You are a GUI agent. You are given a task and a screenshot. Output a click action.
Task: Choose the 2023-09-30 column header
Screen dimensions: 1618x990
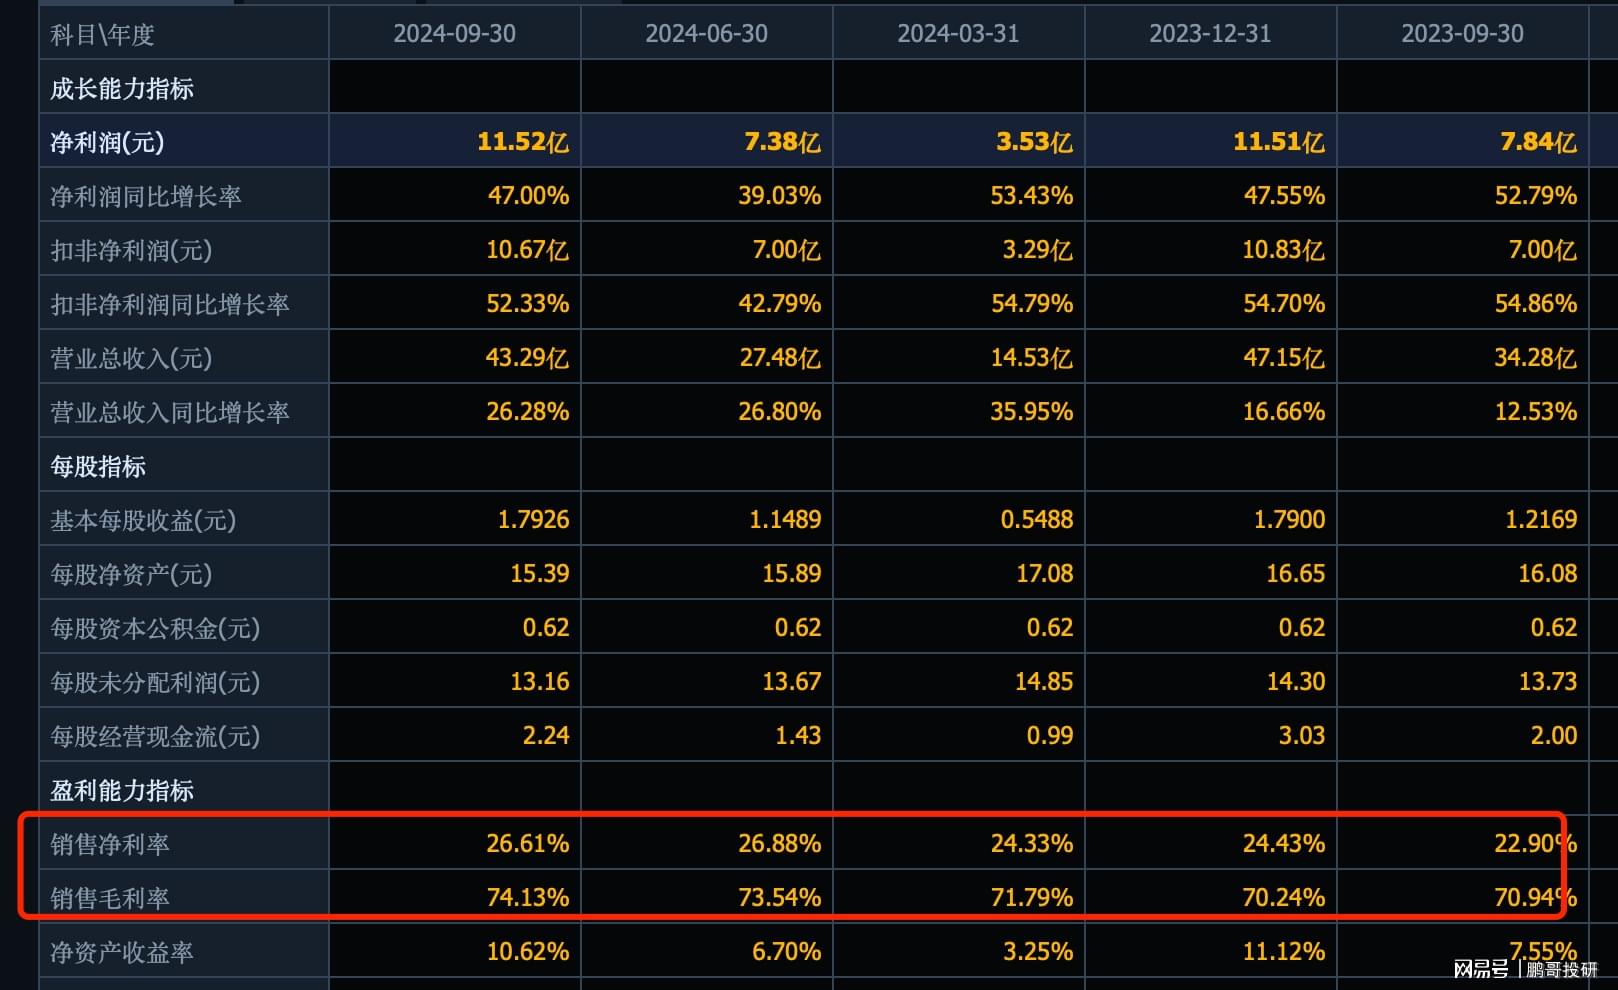coord(1462,34)
